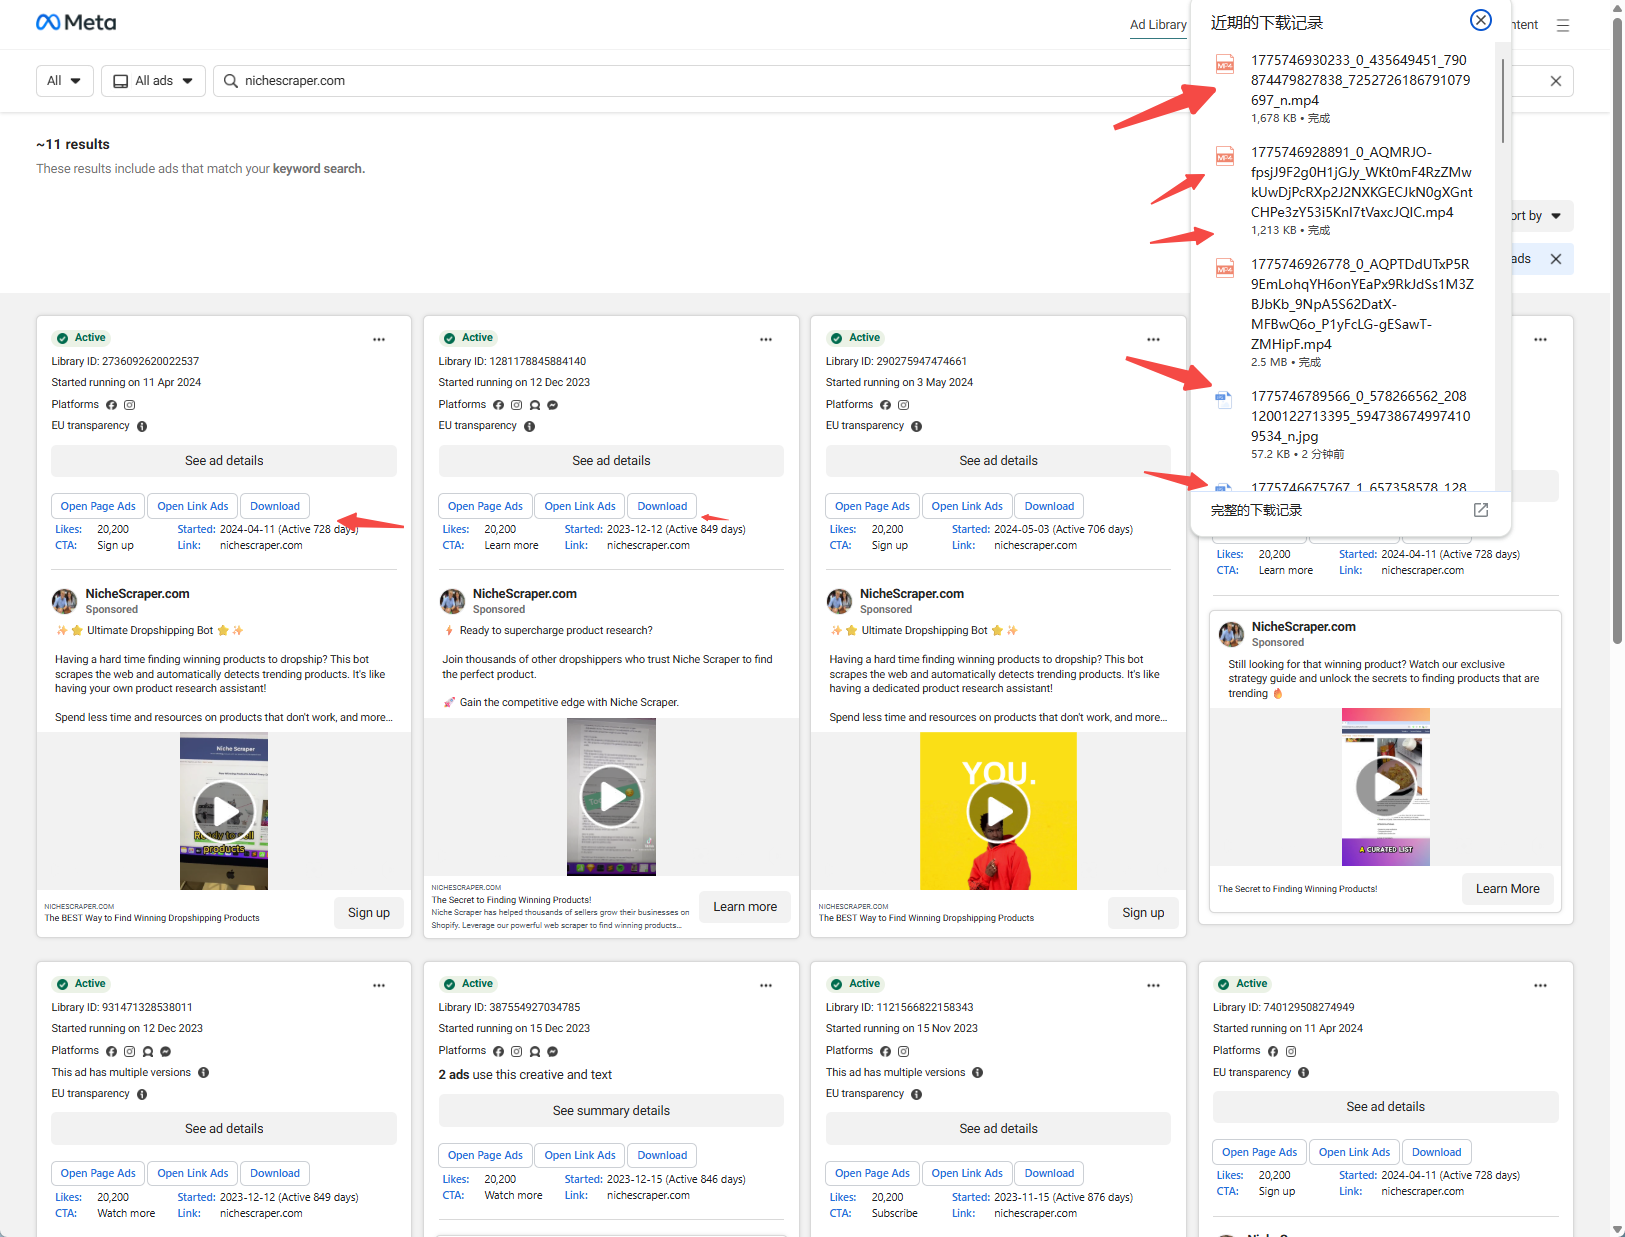Remove the active ads filter chip

tap(1556, 259)
